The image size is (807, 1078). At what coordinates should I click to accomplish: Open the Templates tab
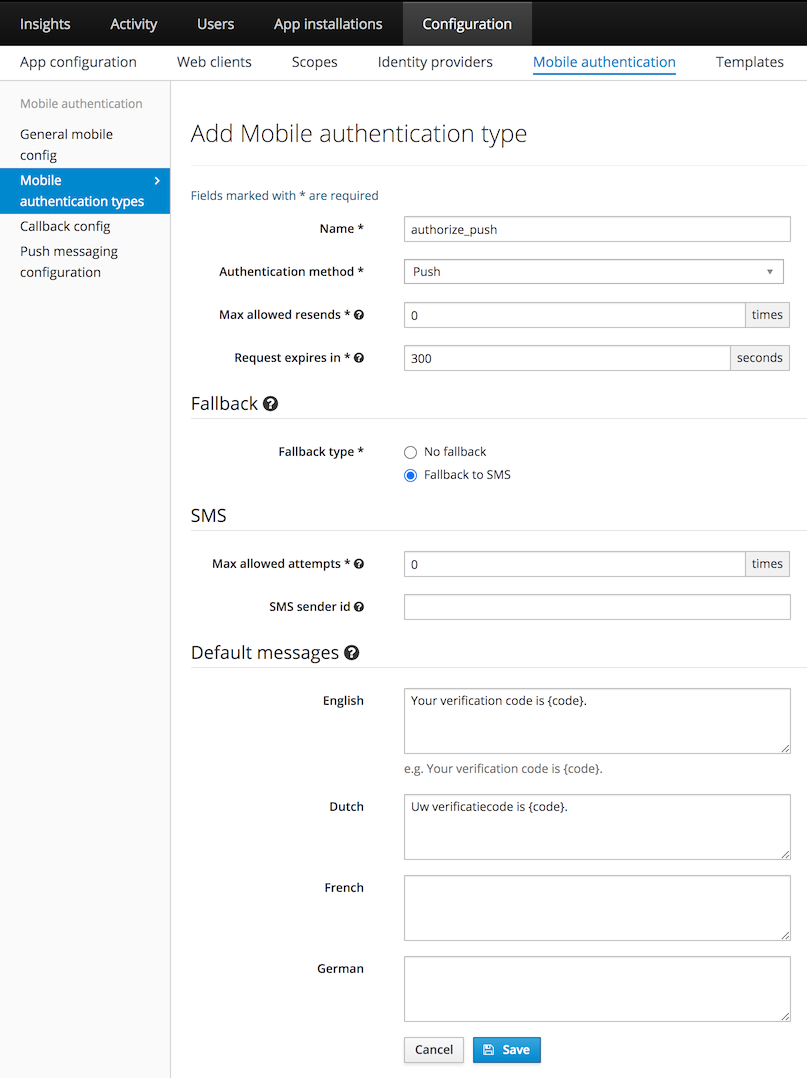[749, 62]
